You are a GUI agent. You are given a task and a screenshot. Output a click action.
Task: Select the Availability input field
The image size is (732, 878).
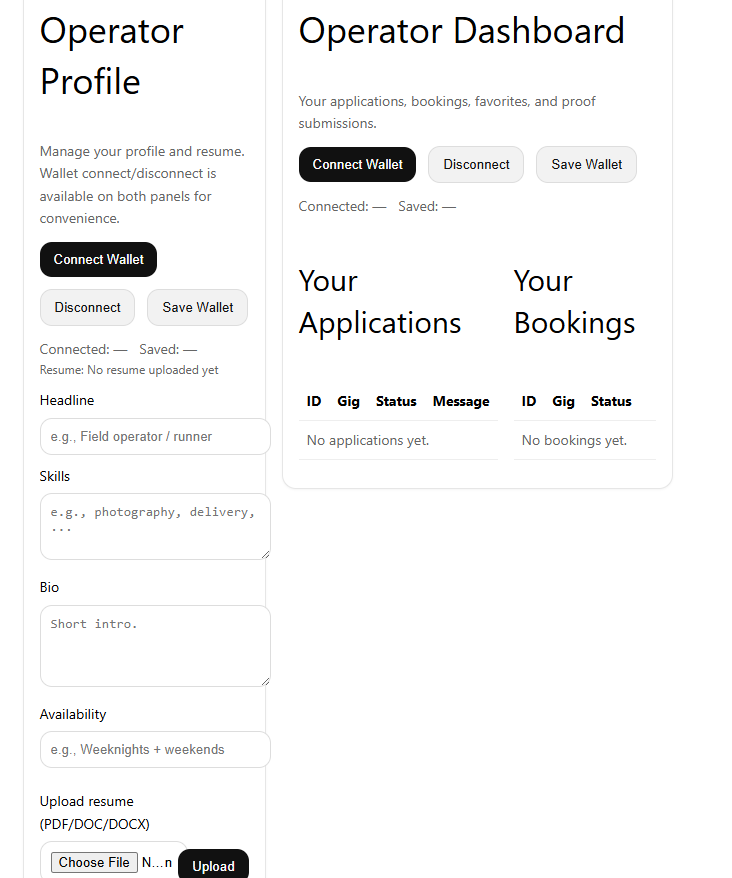155,750
